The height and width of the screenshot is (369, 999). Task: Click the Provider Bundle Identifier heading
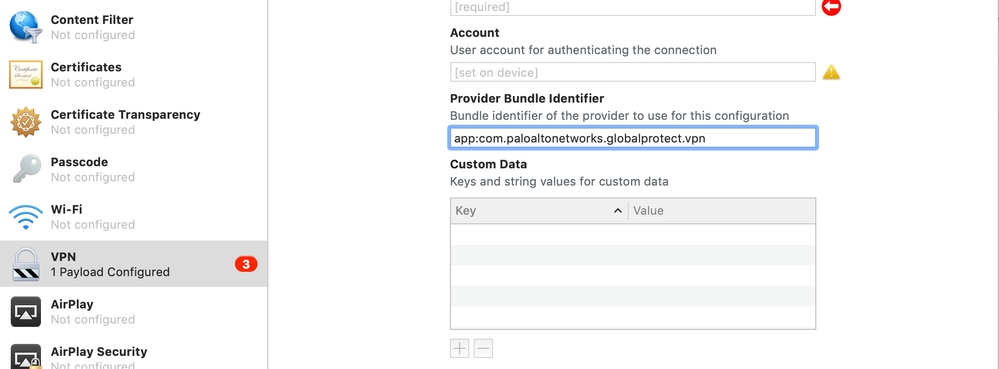pos(527,98)
